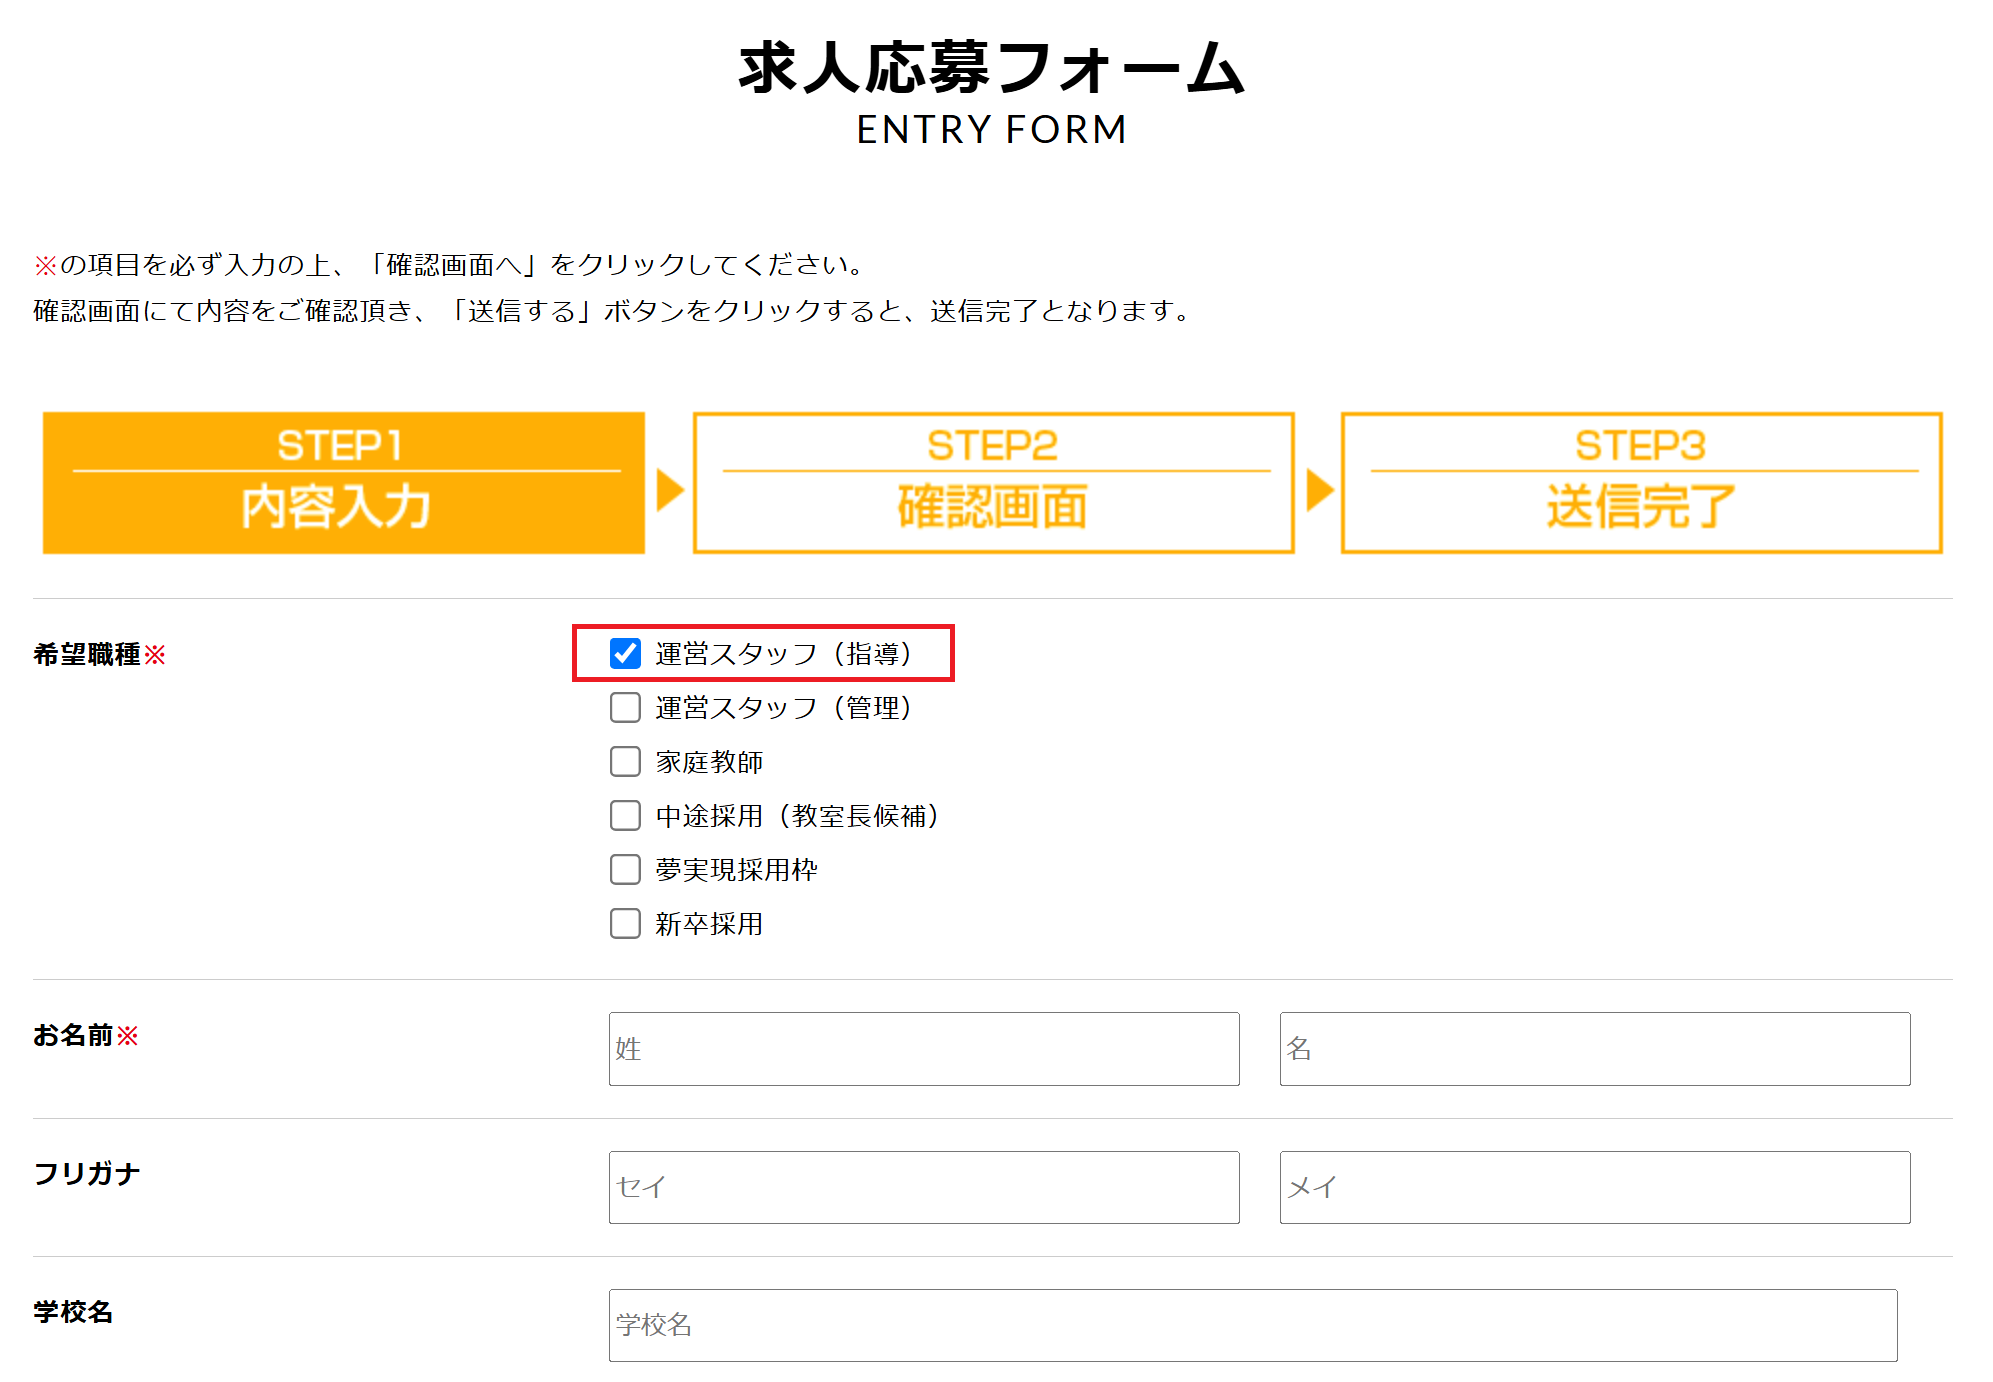
Task: Click the STEP2 確認画面 step box
Action: [x=993, y=483]
